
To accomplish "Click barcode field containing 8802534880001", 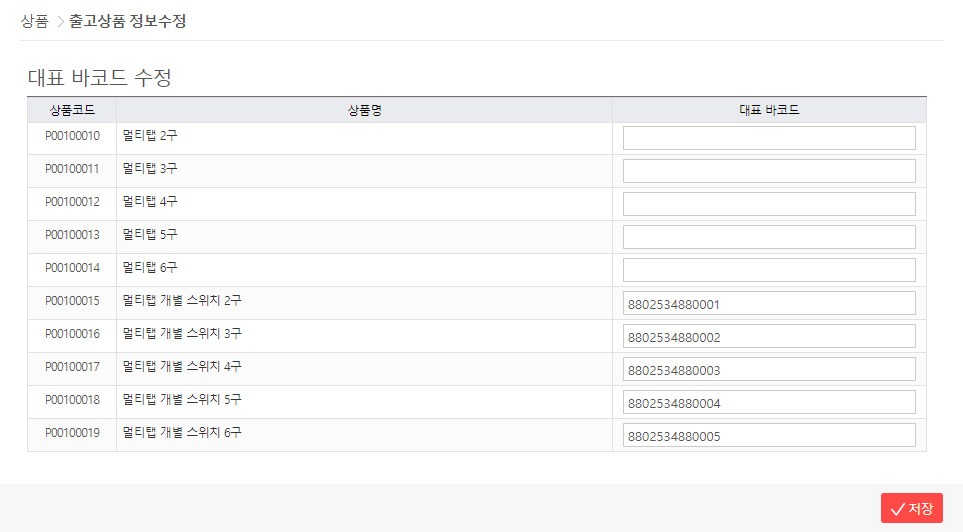I will (x=768, y=303).
